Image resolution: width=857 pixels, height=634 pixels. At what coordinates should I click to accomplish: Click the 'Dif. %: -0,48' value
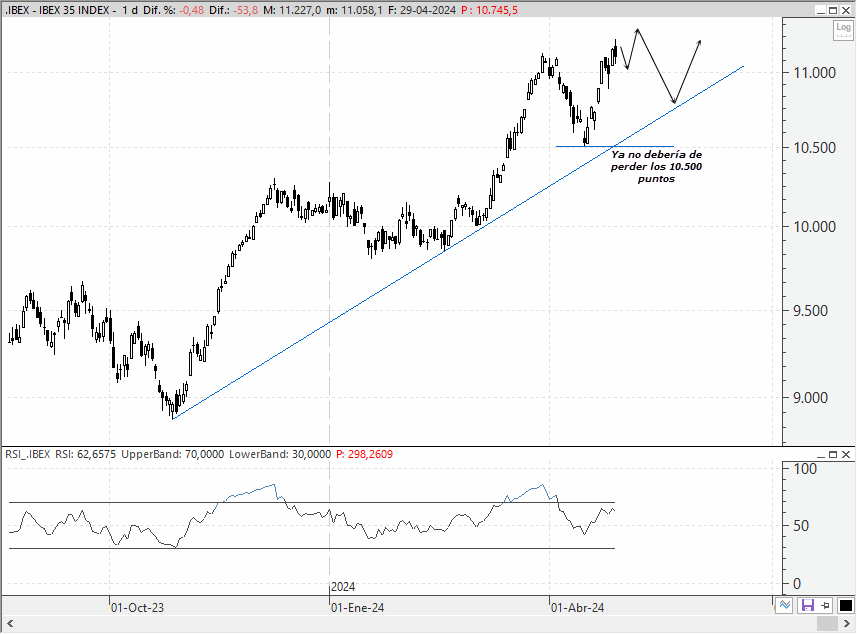(174, 10)
